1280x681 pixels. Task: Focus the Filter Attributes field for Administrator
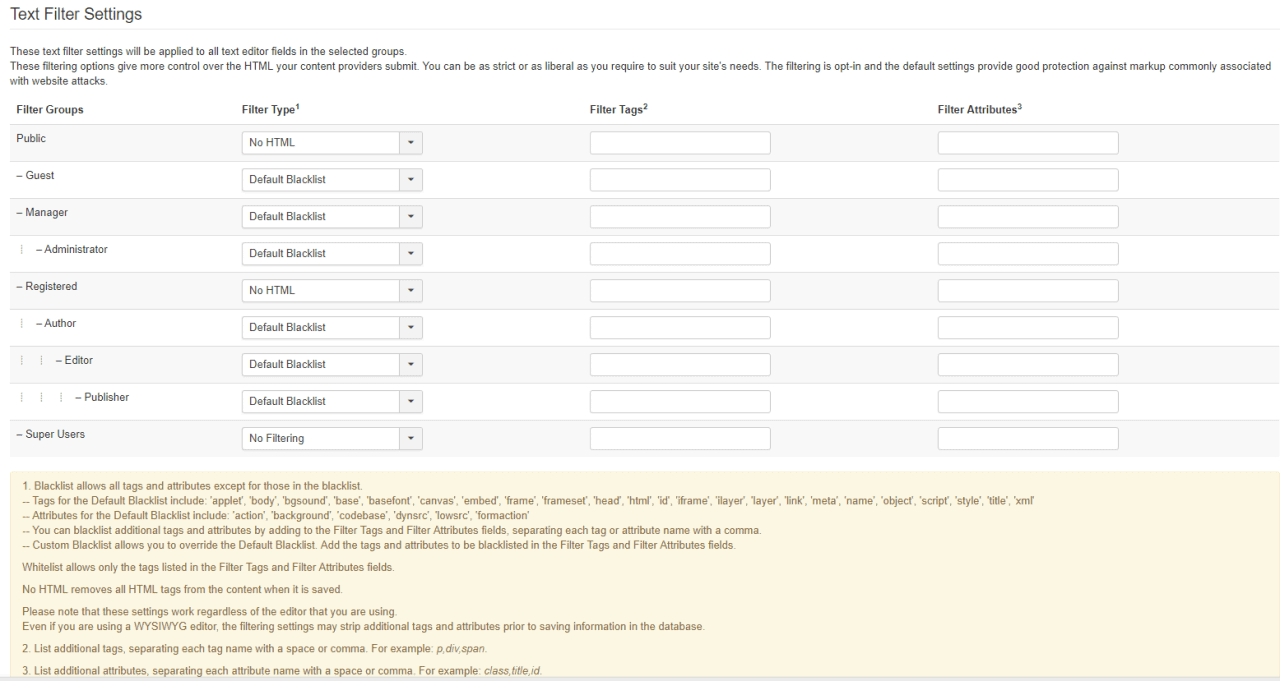[x=1028, y=254]
